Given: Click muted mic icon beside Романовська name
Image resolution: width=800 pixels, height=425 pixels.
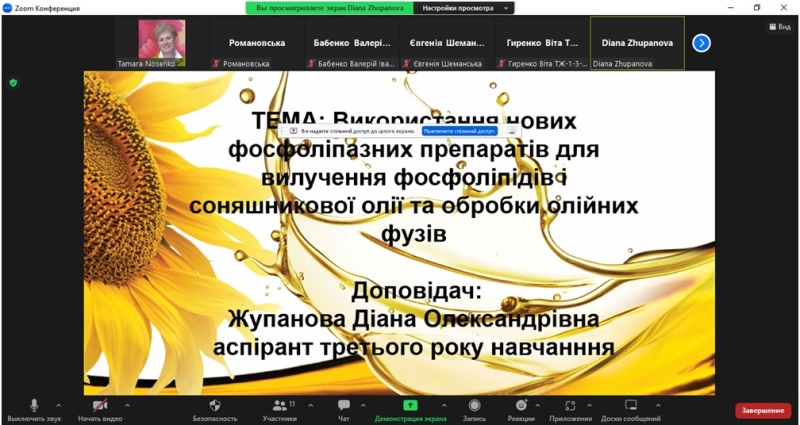Looking at the screenshot, I should (x=216, y=64).
